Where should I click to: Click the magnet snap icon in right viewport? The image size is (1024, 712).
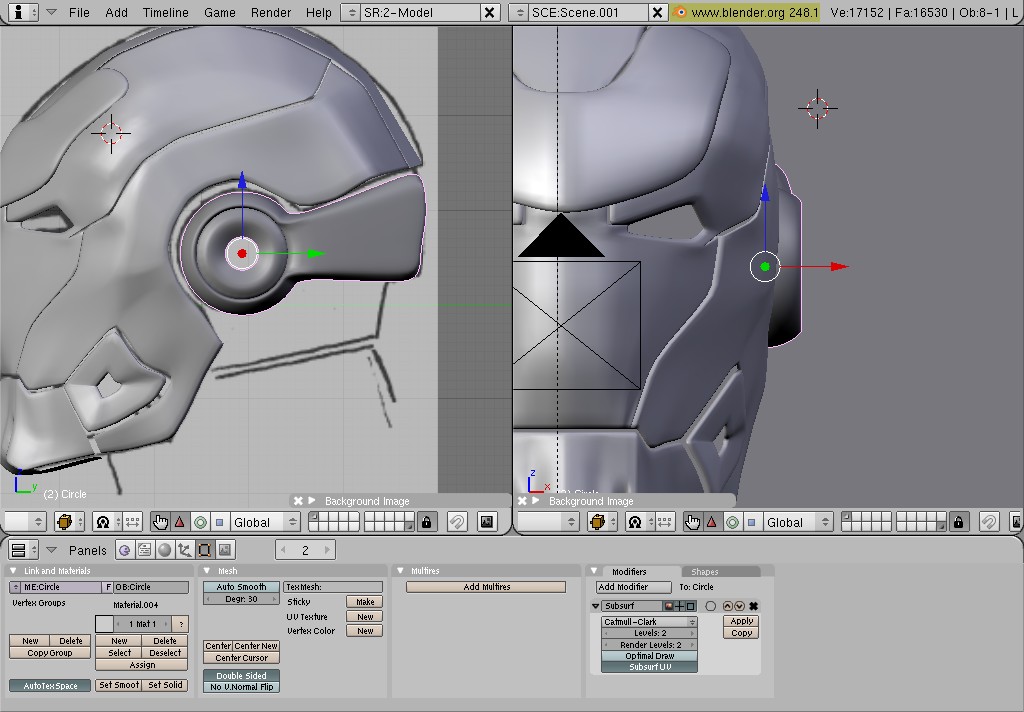[989, 522]
